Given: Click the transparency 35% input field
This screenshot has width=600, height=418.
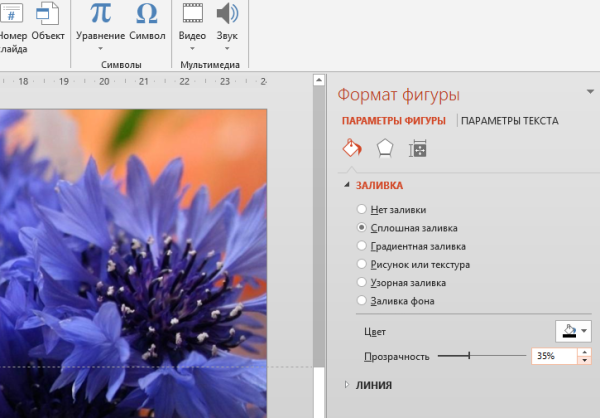Looking at the screenshot, I should pyautogui.click(x=553, y=356).
